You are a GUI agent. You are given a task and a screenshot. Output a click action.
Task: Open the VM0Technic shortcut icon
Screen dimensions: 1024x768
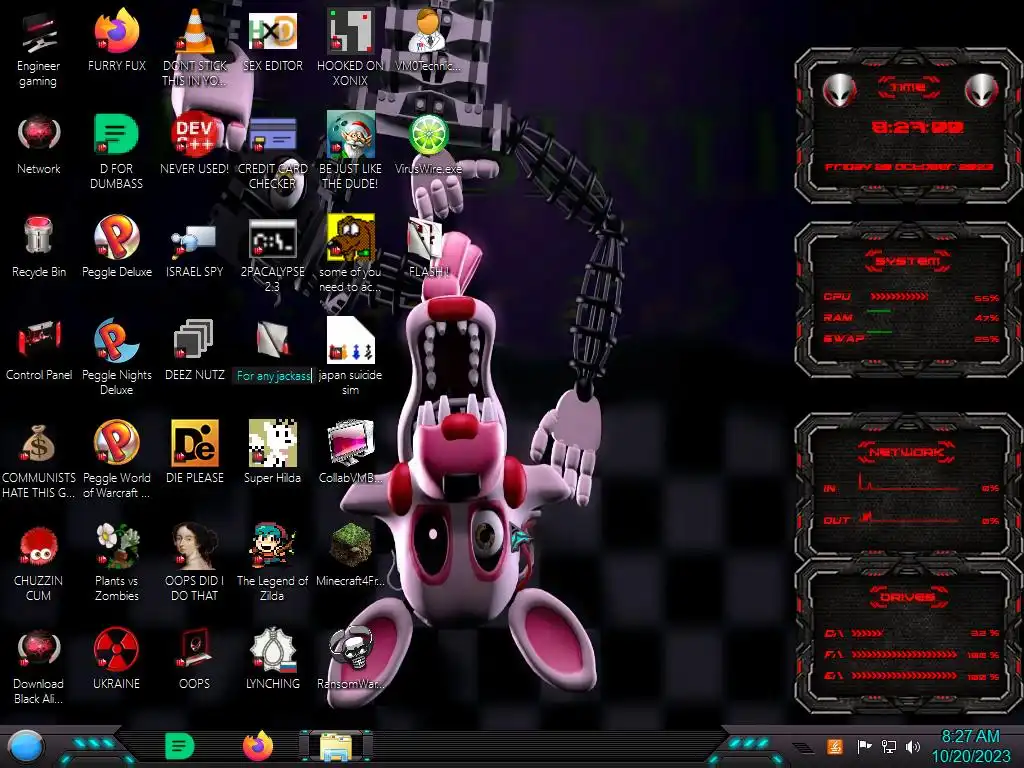click(x=428, y=31)
